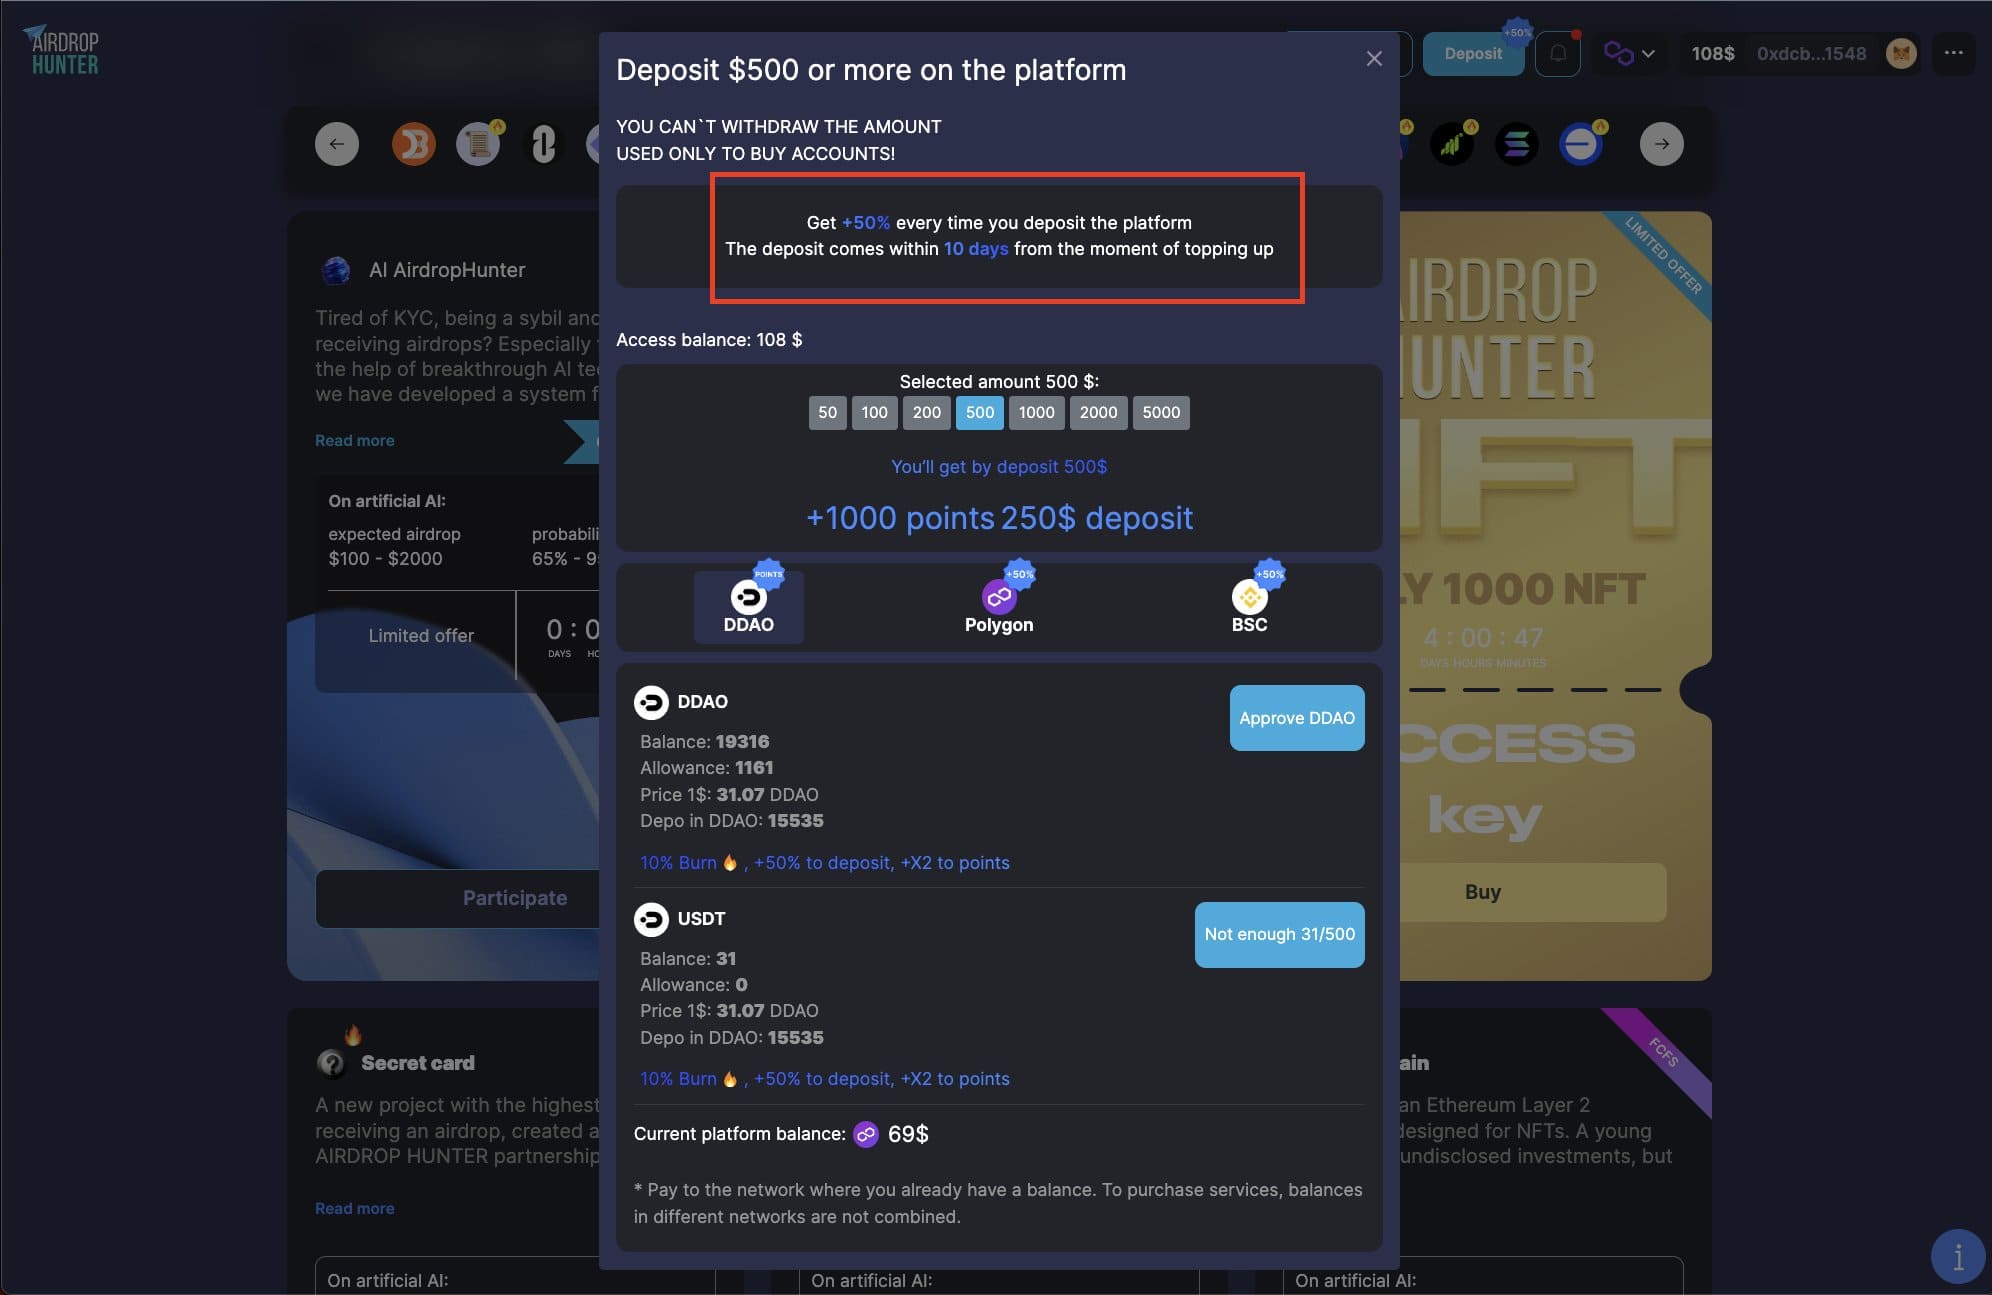Switch to the DDAO payment tab
This screenshot has height=1295, width=1992.
coord(749,607)
